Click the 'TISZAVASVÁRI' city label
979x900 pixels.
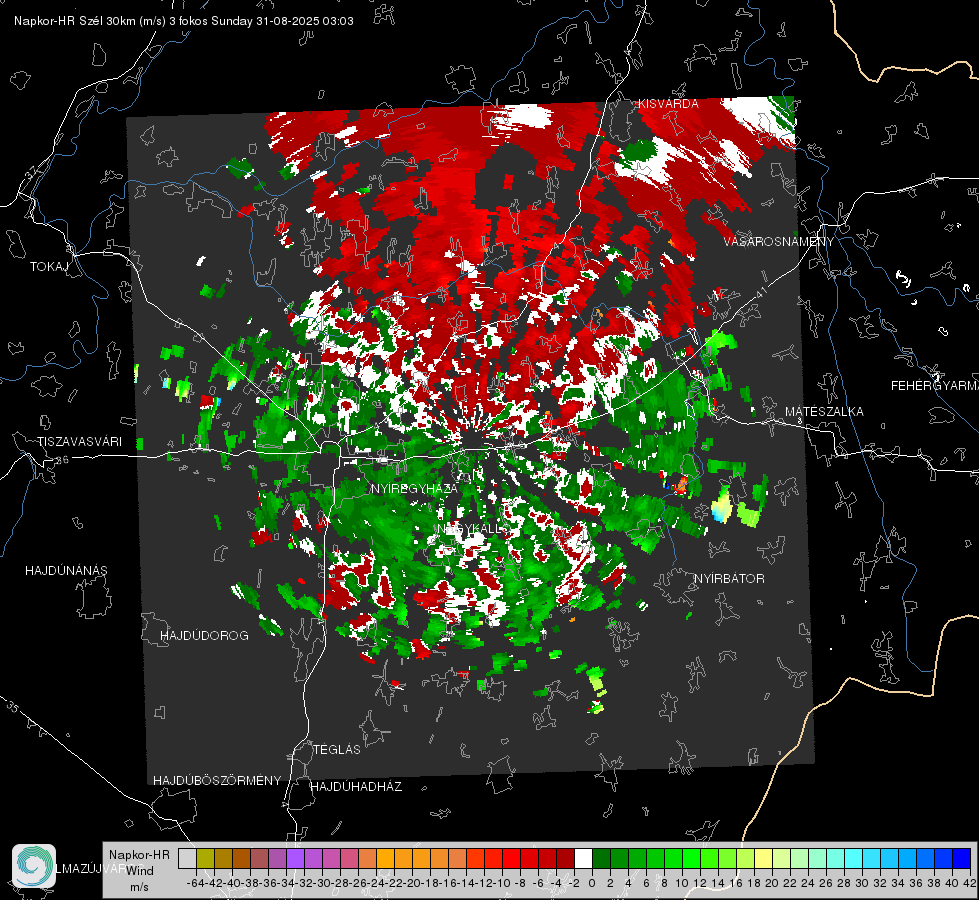tap(79, 442)
